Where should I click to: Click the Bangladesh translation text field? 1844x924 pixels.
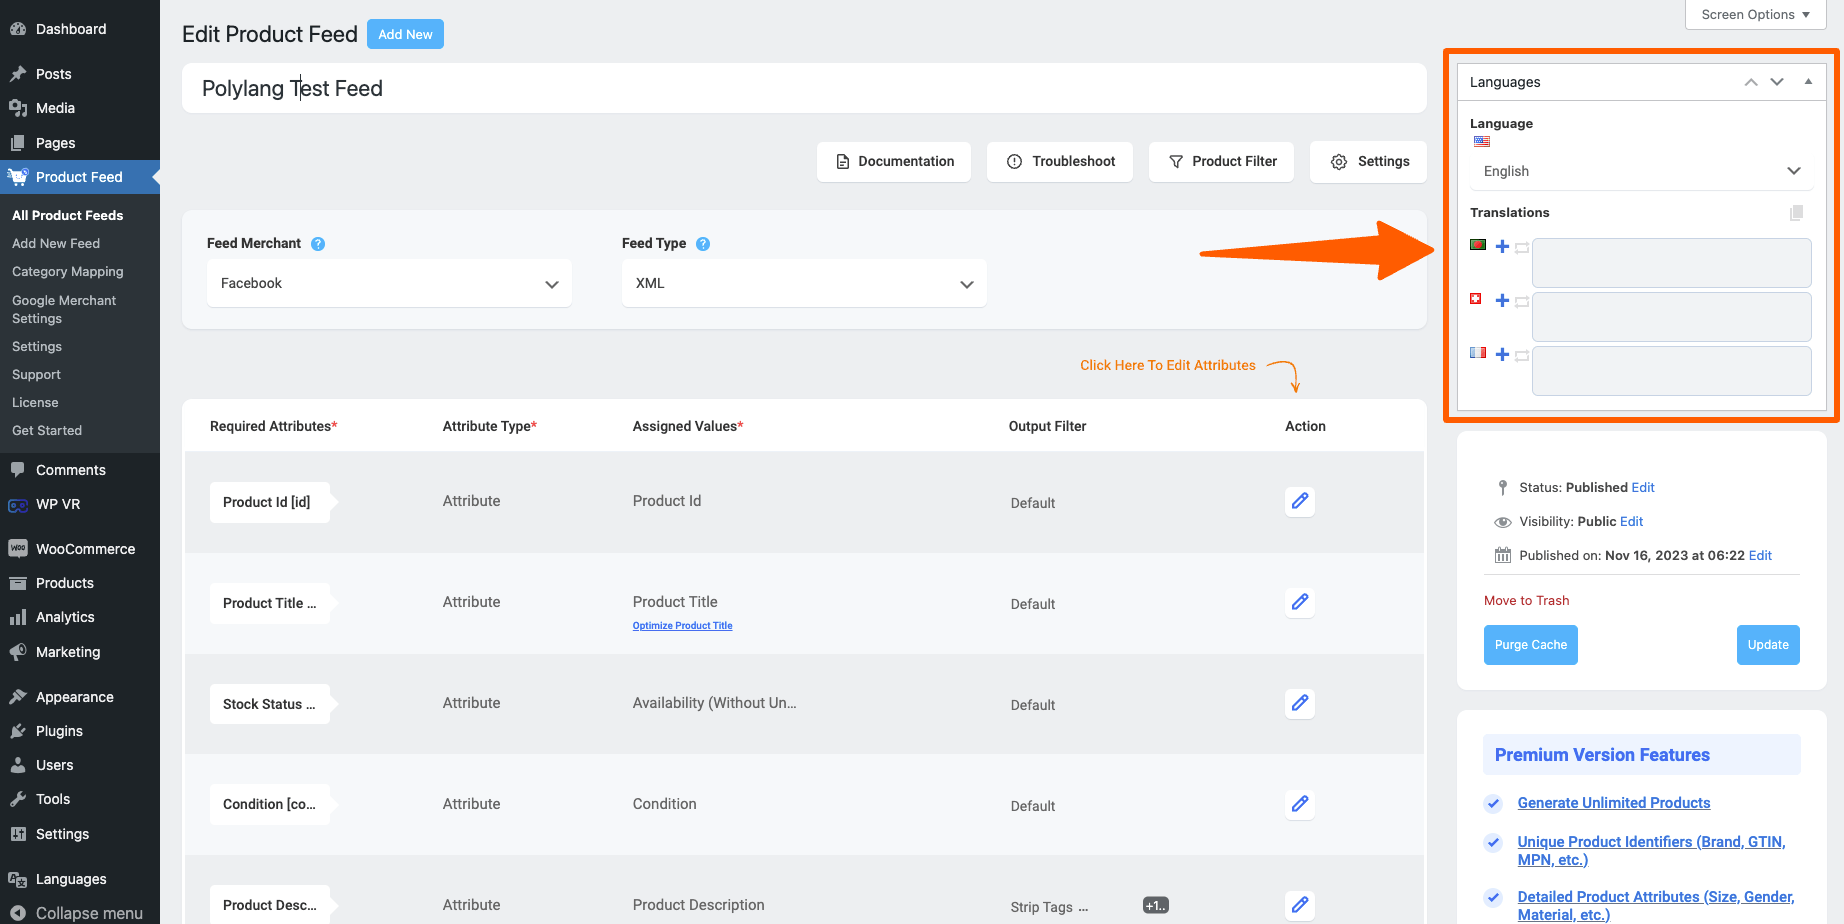(x=1672, y=263)
